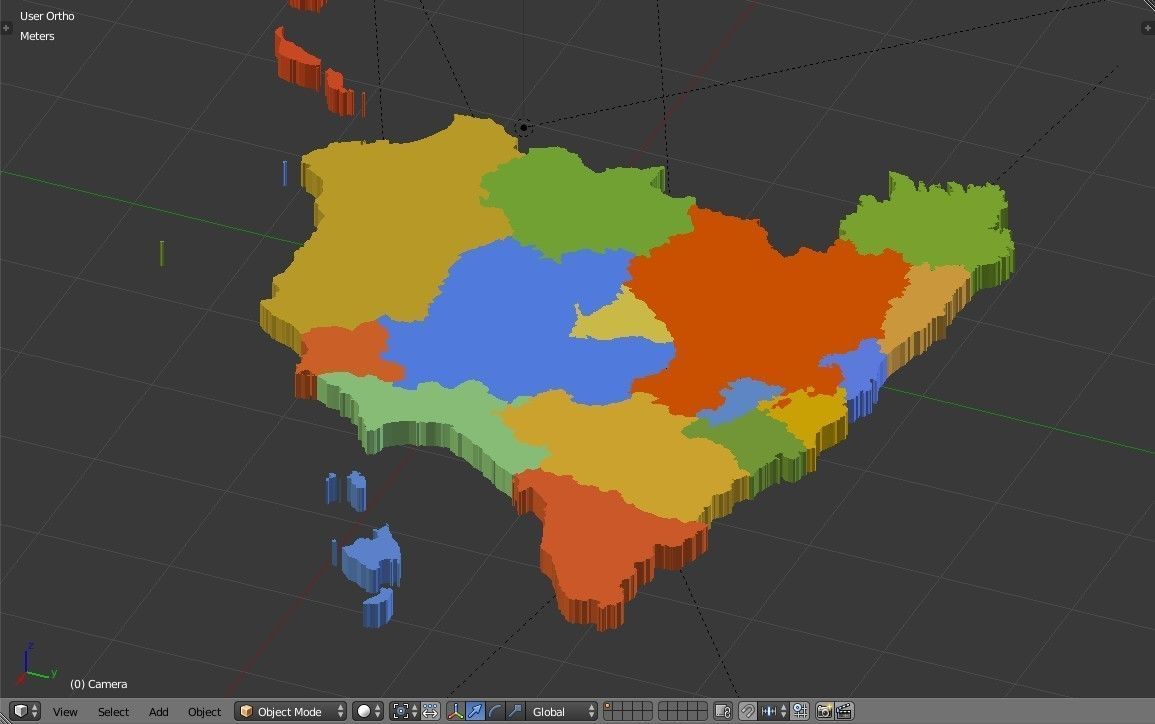Click the '(0) Camera' object label
This screenshot has height=724, width=1155.
coord(99,684)
